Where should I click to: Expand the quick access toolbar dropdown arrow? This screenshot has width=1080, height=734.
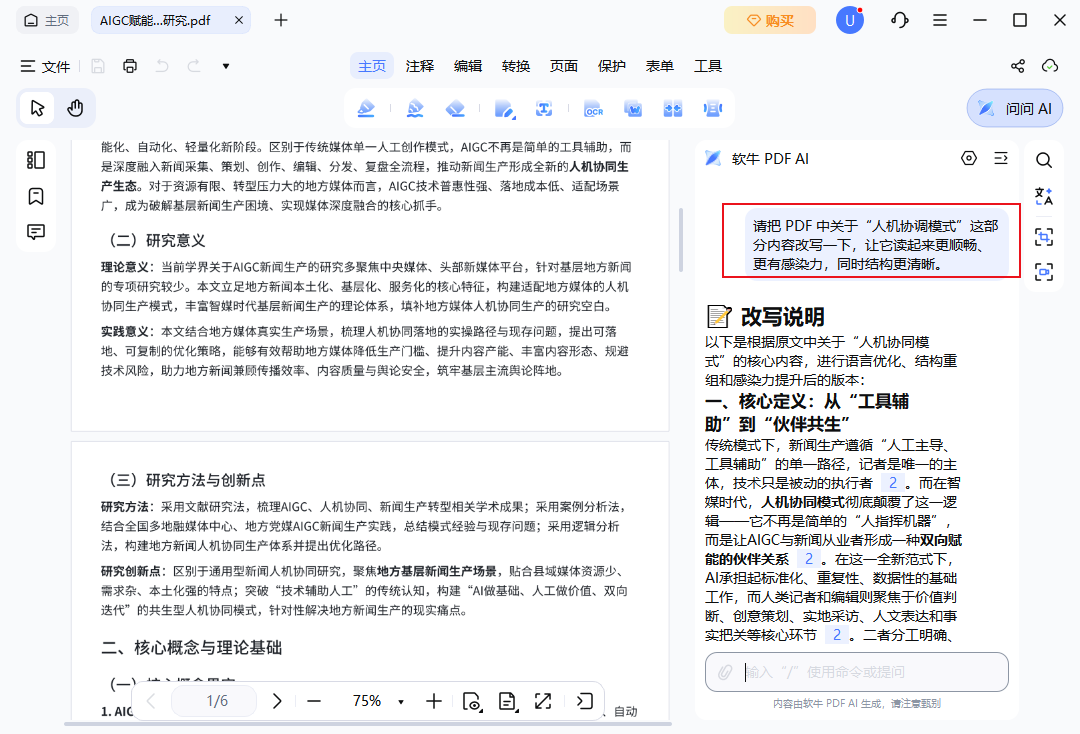tap(225, 66)
